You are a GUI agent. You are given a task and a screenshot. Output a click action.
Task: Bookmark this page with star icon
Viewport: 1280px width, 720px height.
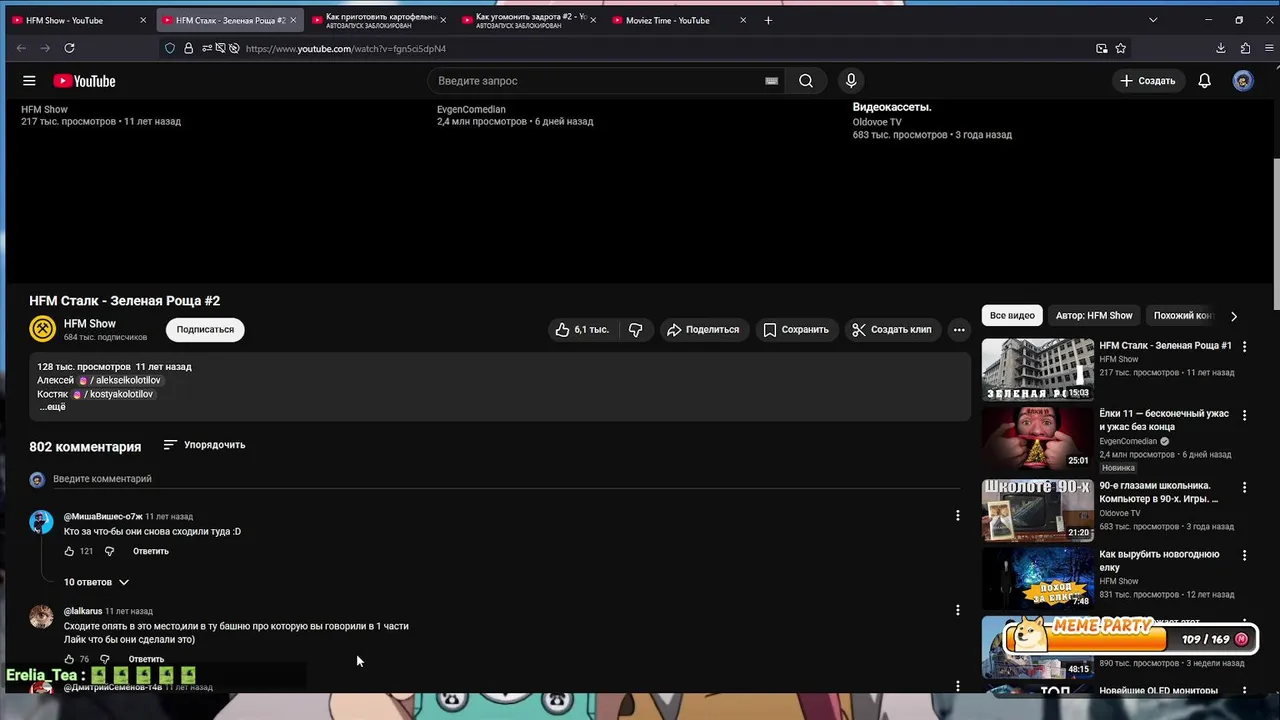tap(1121, 48)
